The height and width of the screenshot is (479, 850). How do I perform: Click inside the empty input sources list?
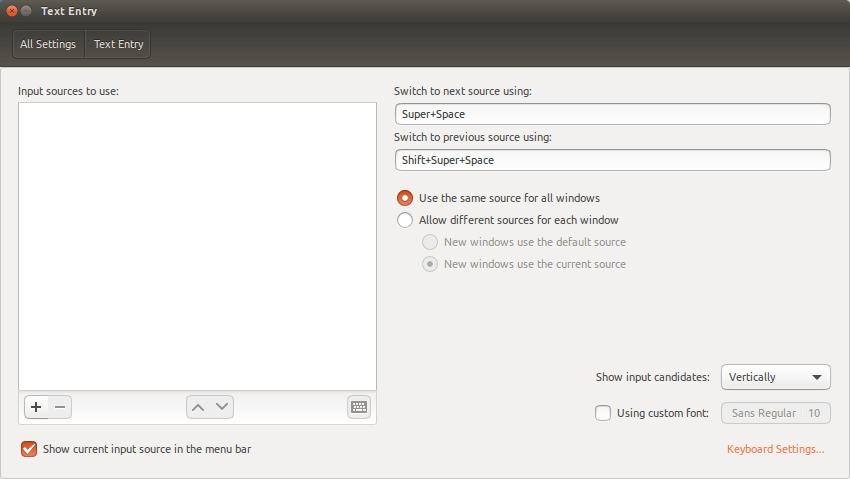coord(197,247)
